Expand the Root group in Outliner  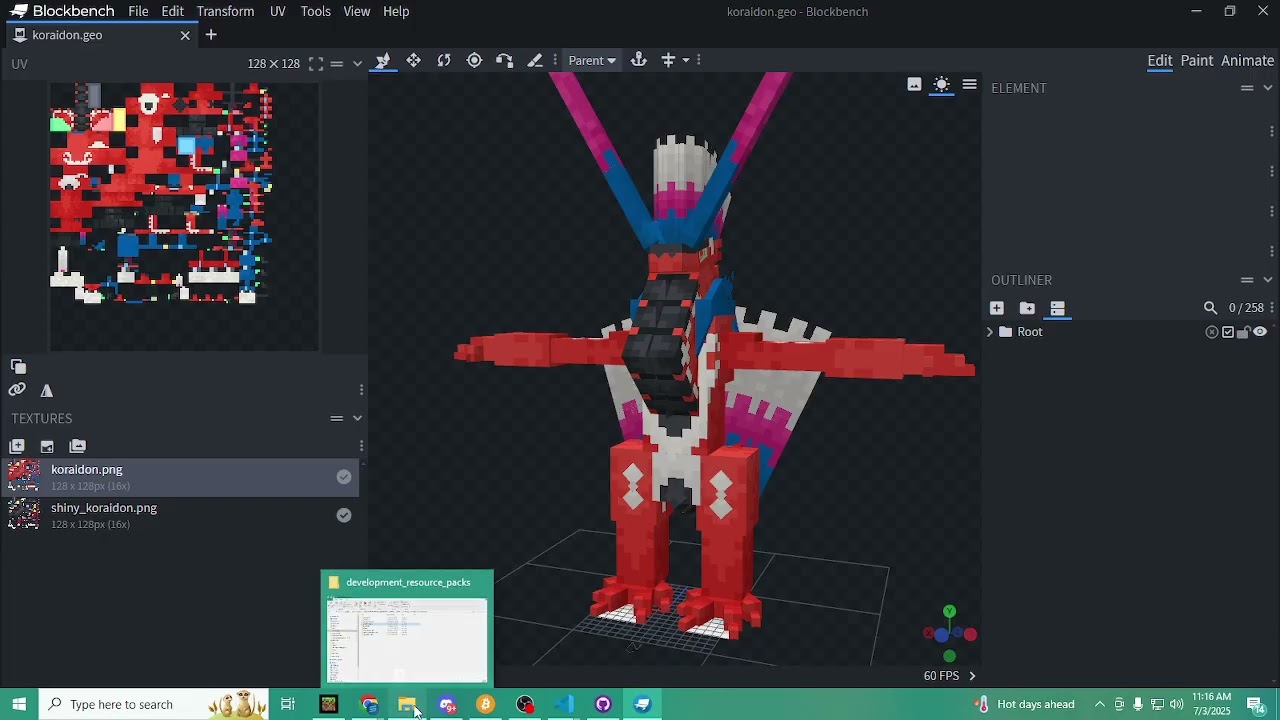coord(990,332)
